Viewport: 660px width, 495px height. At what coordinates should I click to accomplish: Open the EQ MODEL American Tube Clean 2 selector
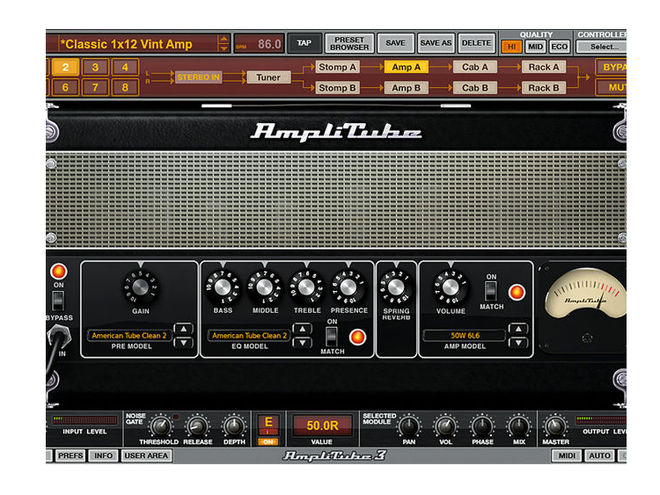[249, 335]
